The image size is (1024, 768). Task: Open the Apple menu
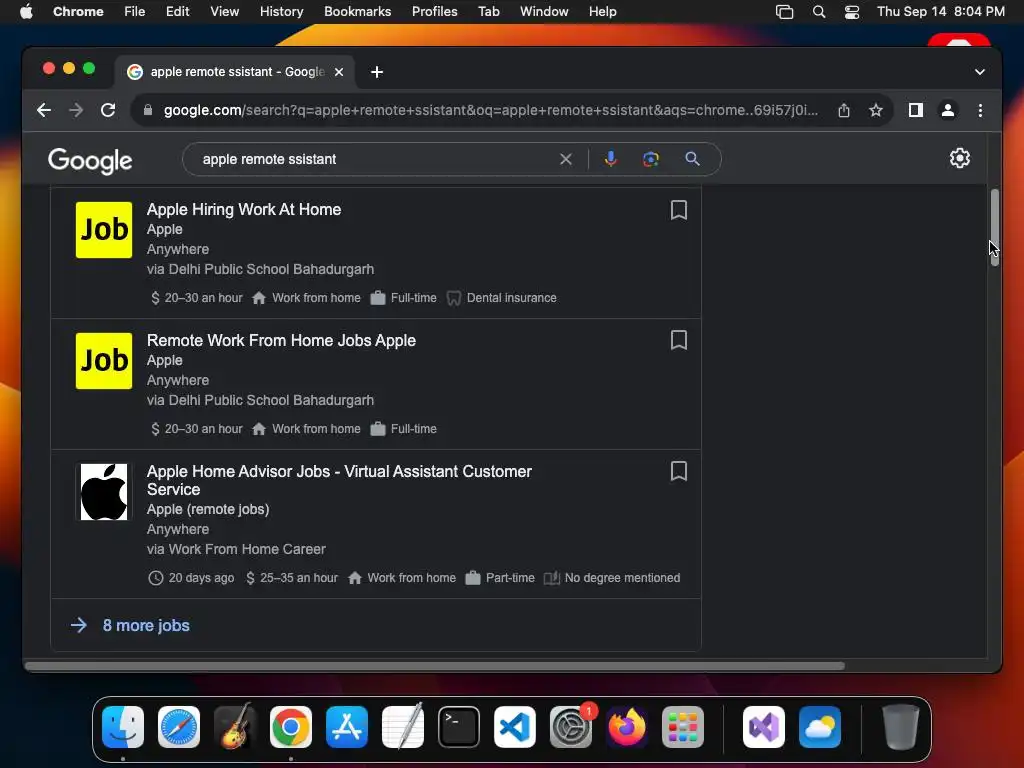coord(26,11)
